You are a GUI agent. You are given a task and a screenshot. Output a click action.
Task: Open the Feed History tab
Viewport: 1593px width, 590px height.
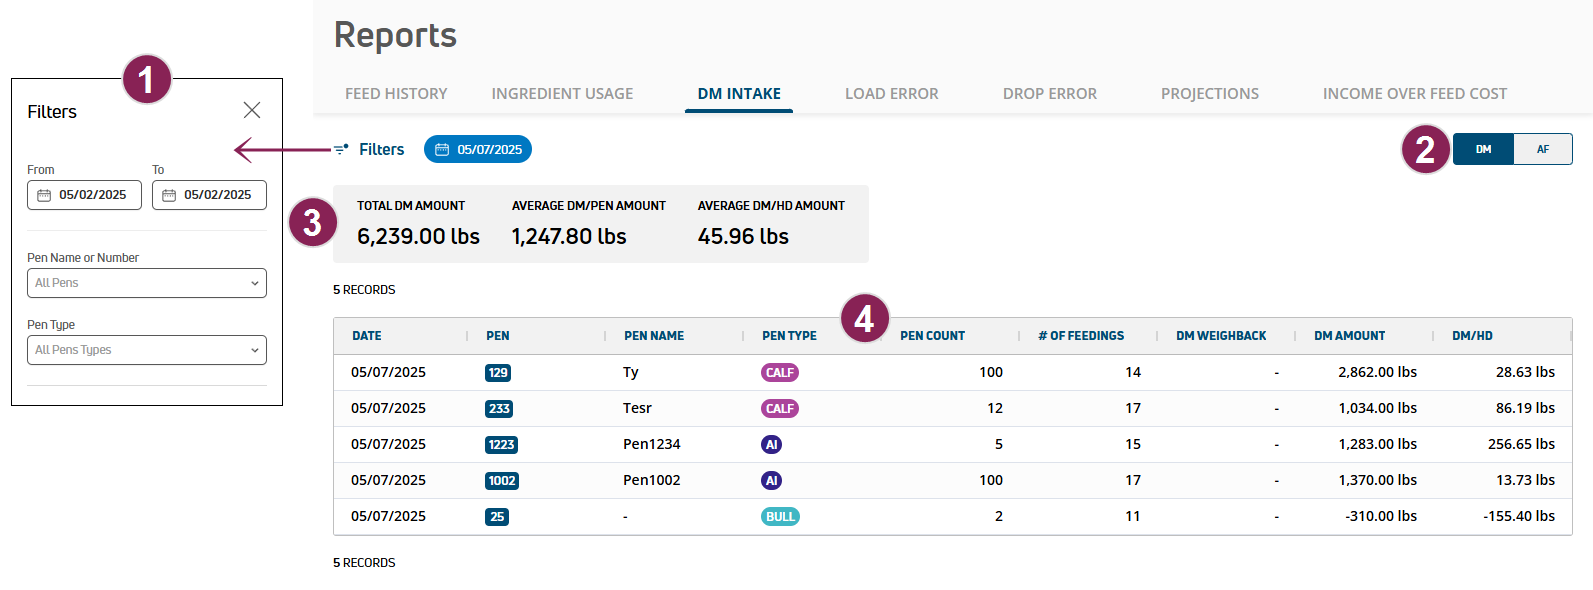(x=396, y=94)
